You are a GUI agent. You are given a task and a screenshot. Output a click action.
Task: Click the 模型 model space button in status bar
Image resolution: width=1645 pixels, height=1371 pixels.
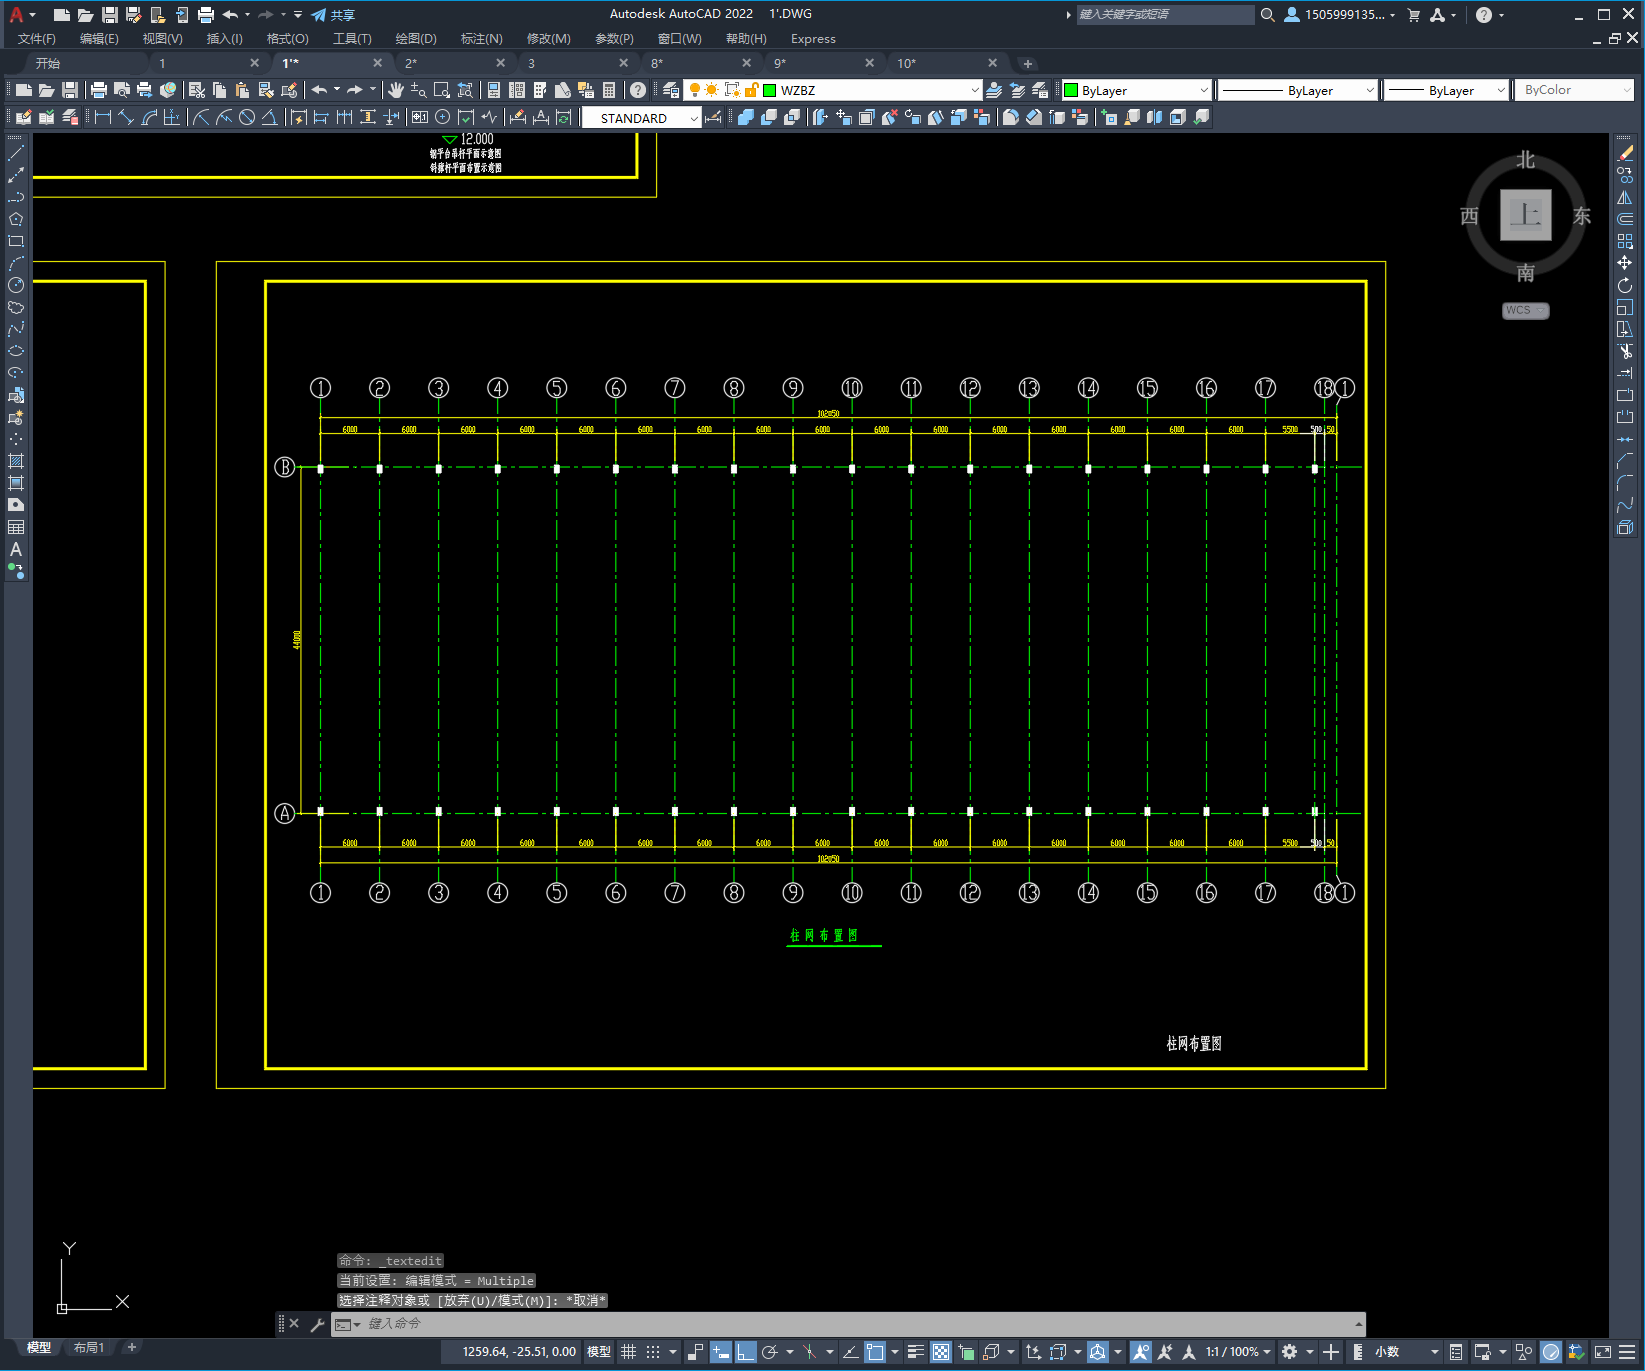[x=599, y=1352]
